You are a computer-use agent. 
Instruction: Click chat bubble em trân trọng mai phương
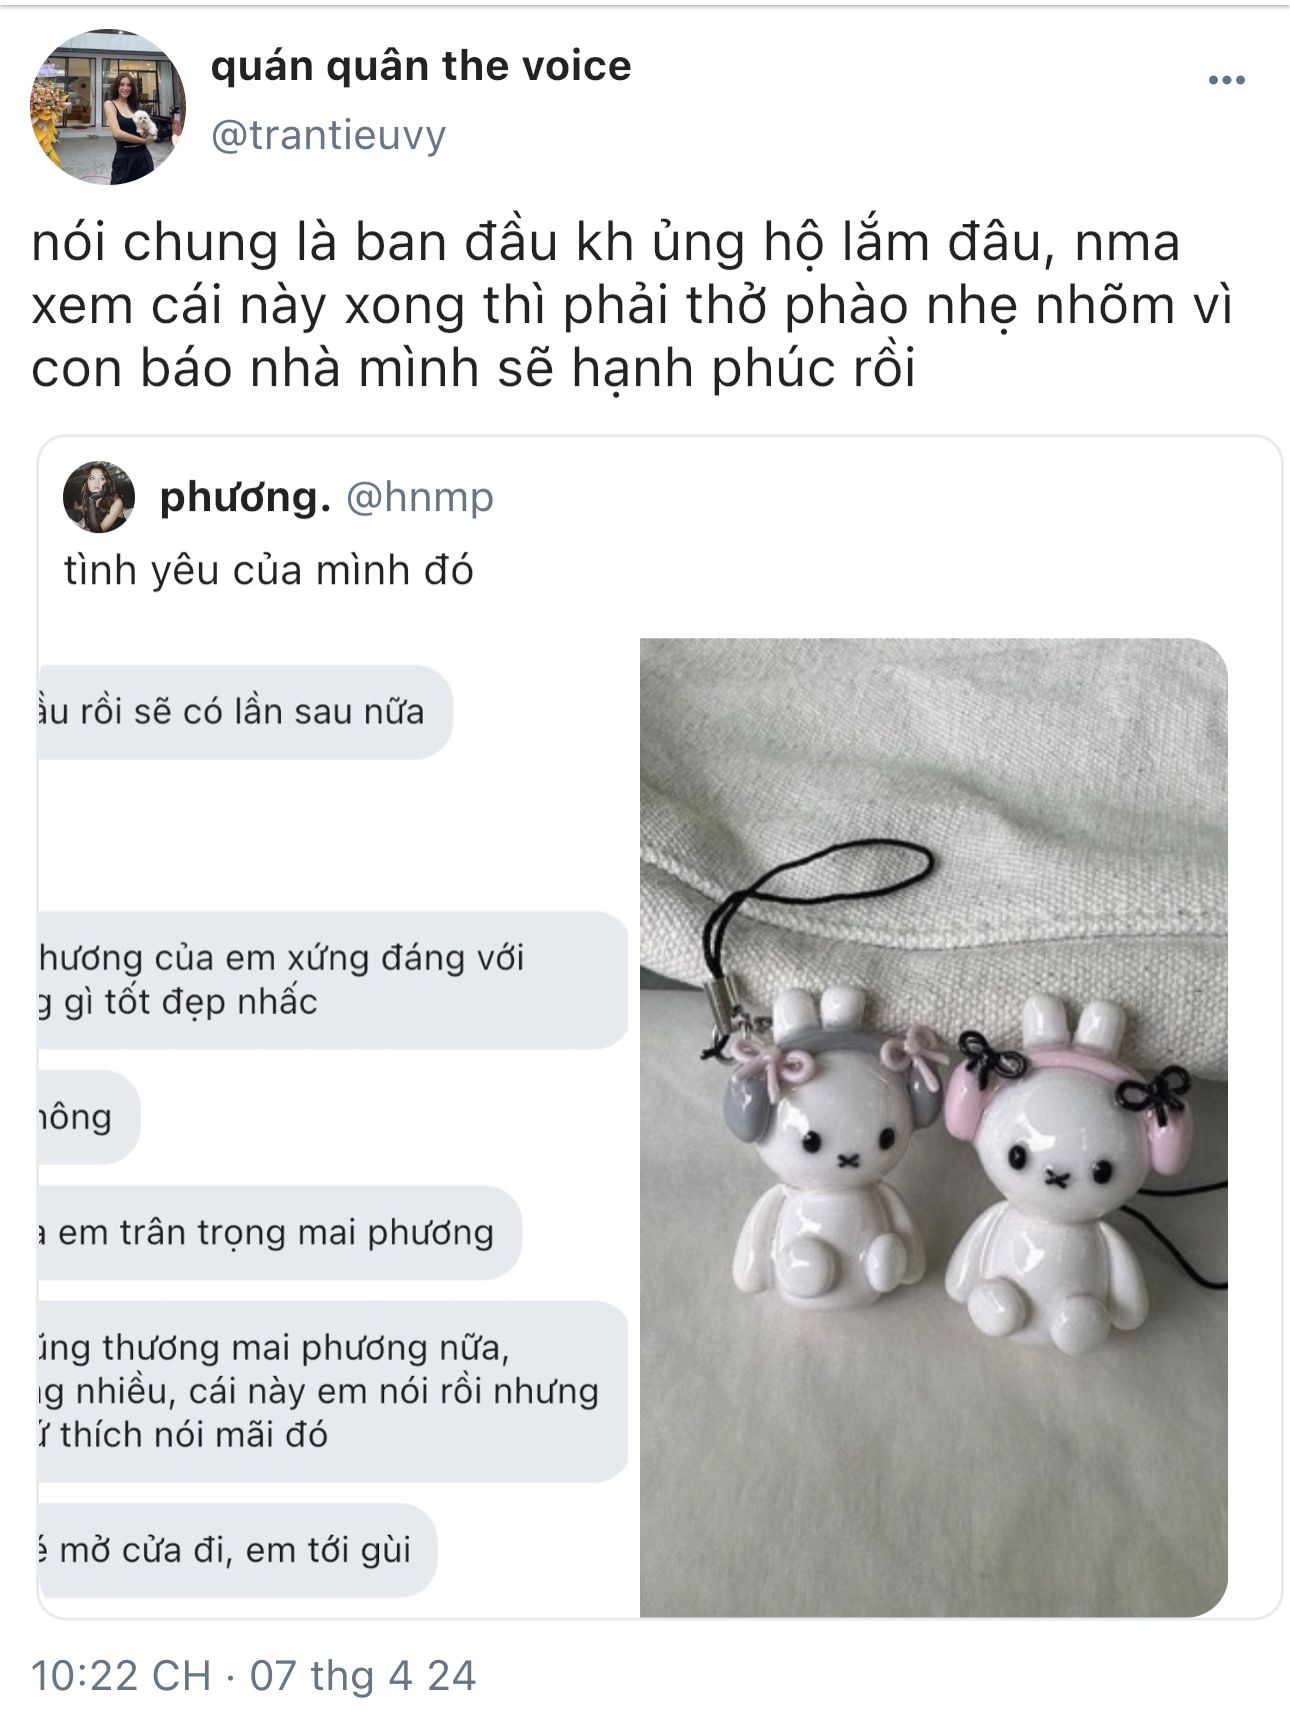[280, 1233]
